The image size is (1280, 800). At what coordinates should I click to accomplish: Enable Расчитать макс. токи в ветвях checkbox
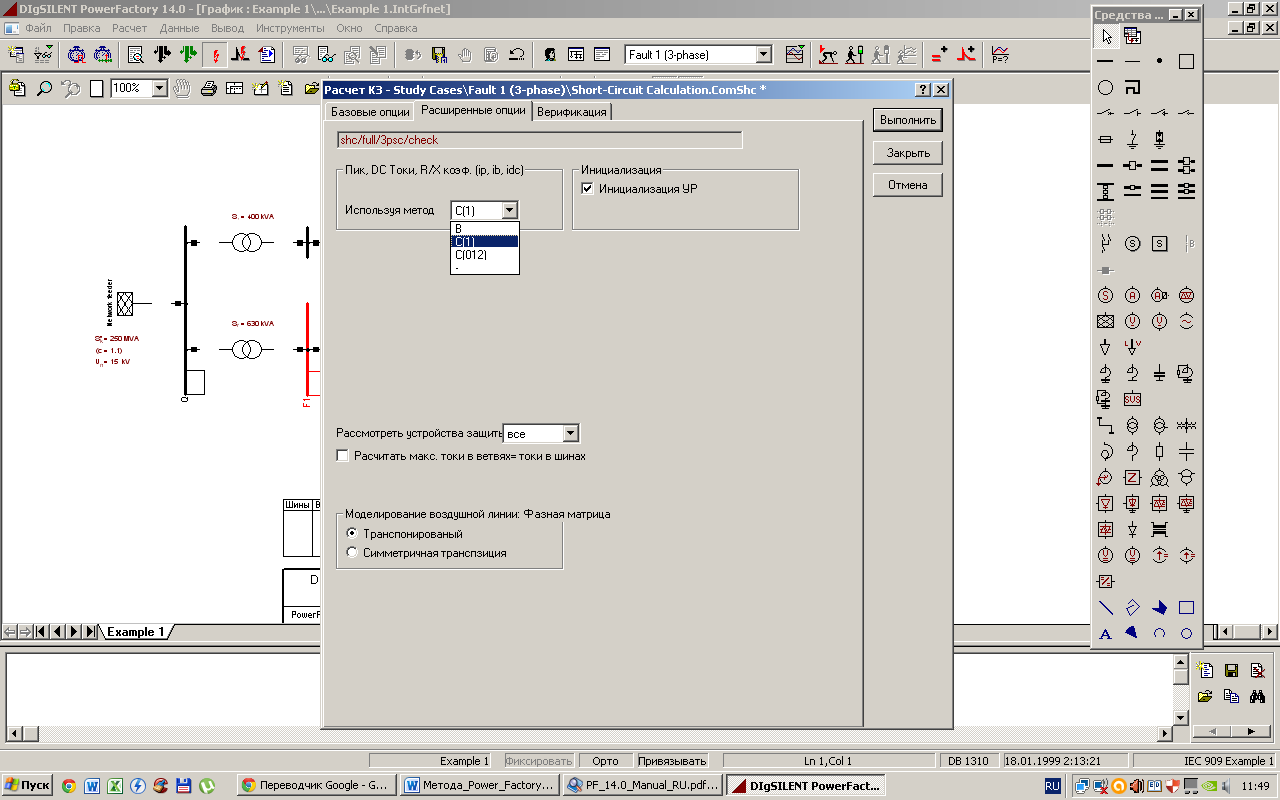343,456
